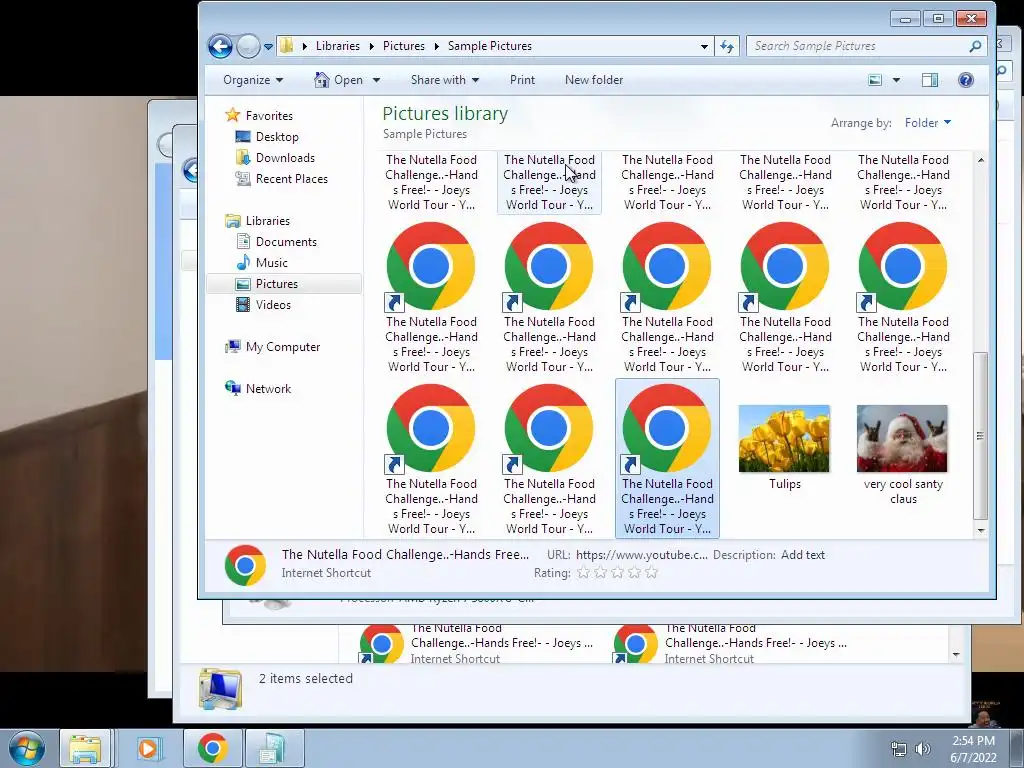This screenshot has width=1024, height=768.
Task: Click the Forward navigation arrow button
Action: (x=248, y=46)
